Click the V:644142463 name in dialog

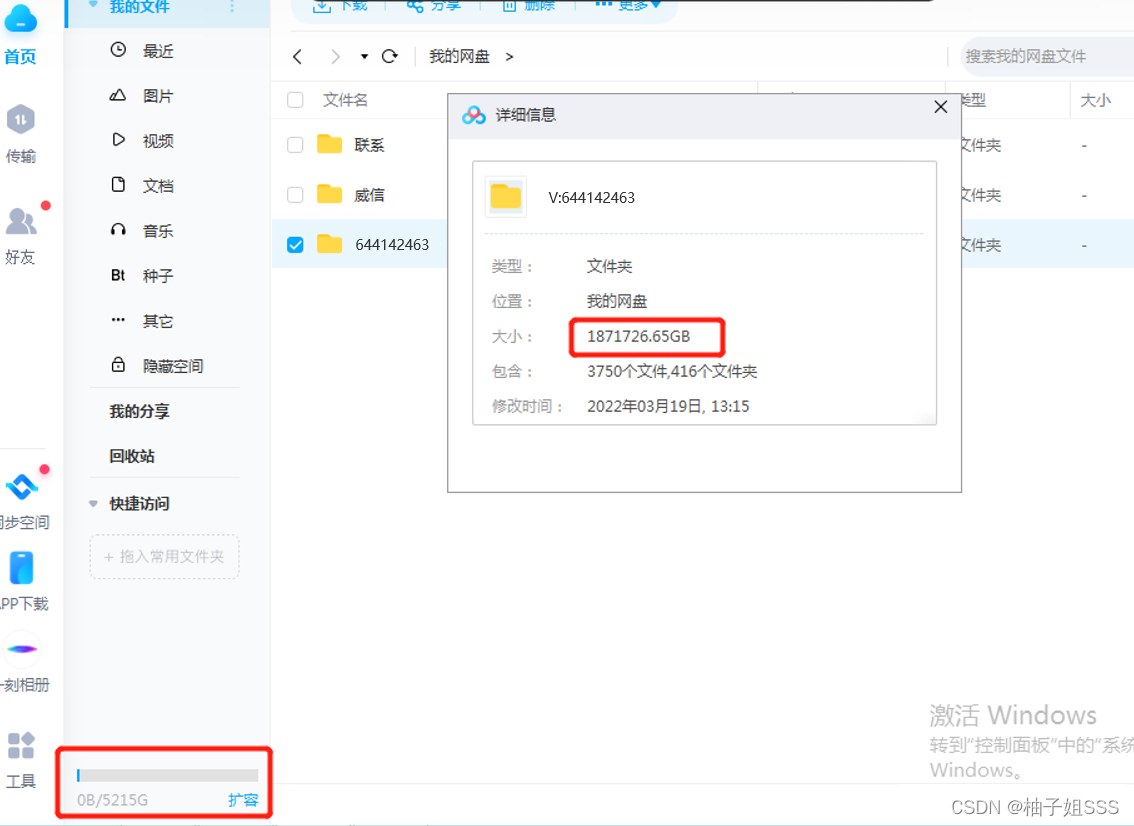coord(592,197)
